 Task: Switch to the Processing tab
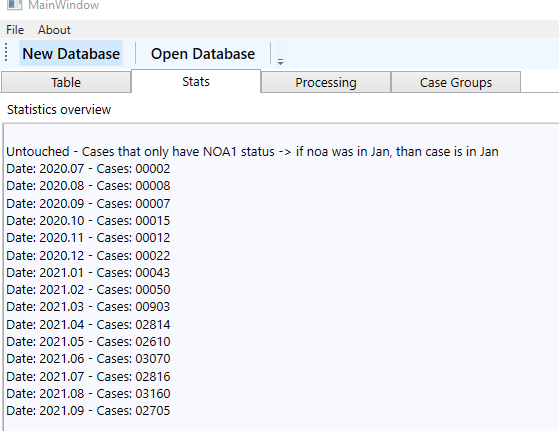pos(326,82)
